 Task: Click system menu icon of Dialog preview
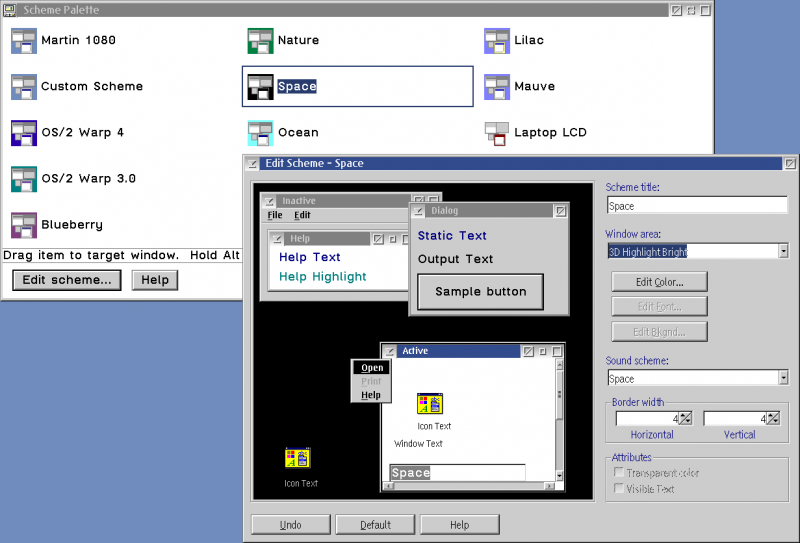pos(418,211)
